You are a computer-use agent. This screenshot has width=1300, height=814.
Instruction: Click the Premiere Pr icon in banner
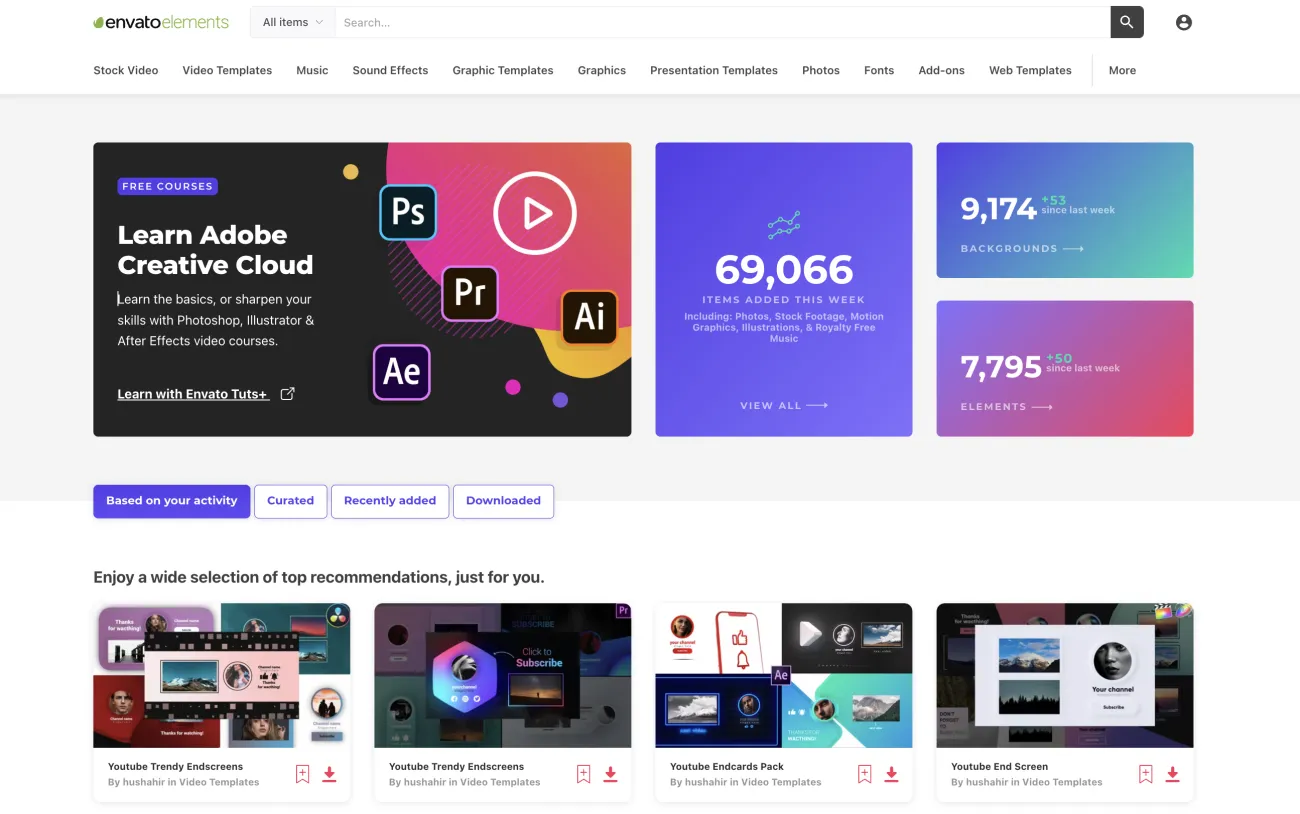pyautogui.click(x=470, y=292)
